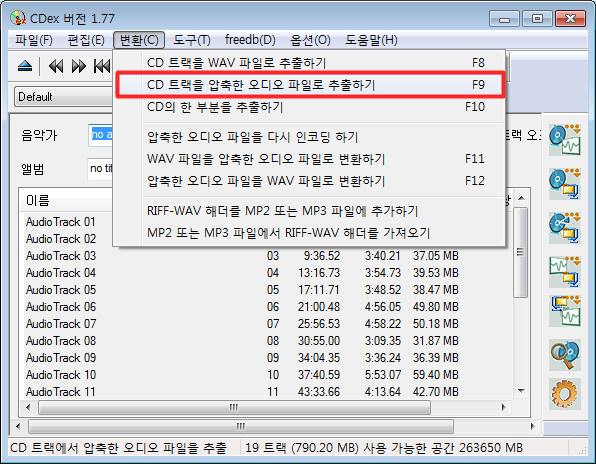The width and height of the screenshot is (596, 464).
Task: Choose 'CD 트랙을 WAV 파일로 추출하기' F8
Action: 309,63
